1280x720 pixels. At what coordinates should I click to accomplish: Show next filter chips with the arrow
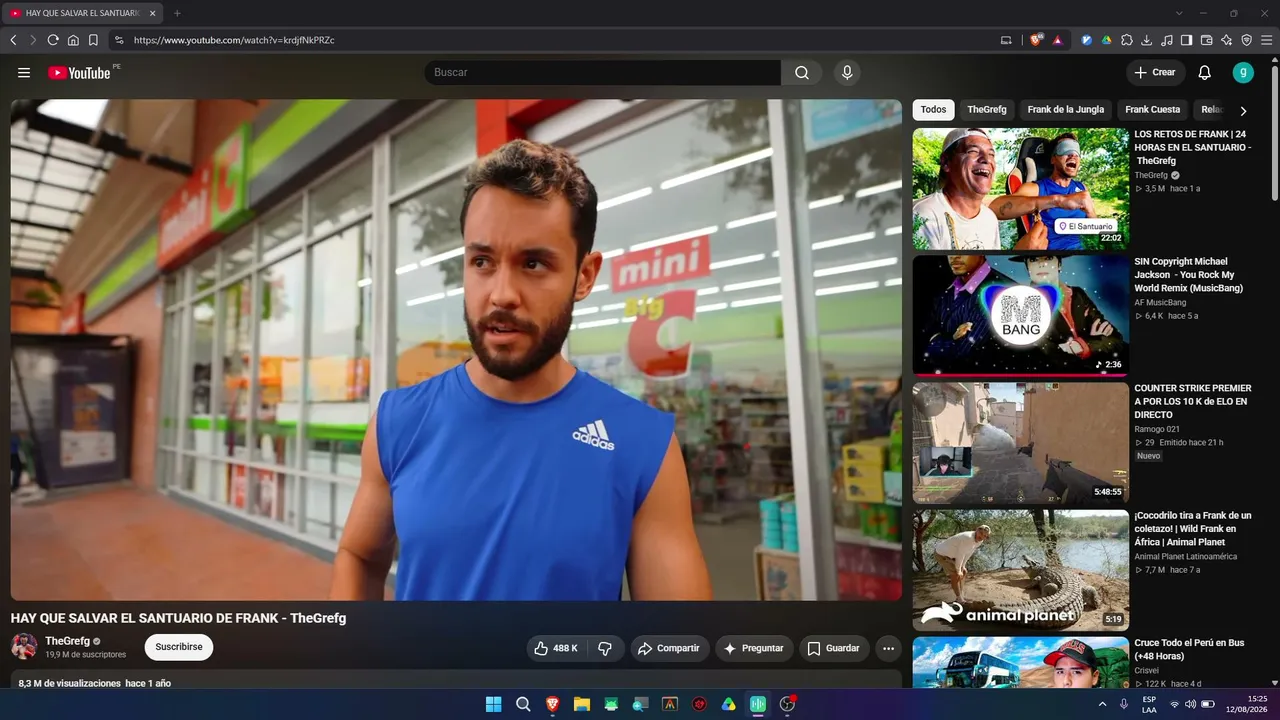pyautogui.click(x=1243, y=111)
